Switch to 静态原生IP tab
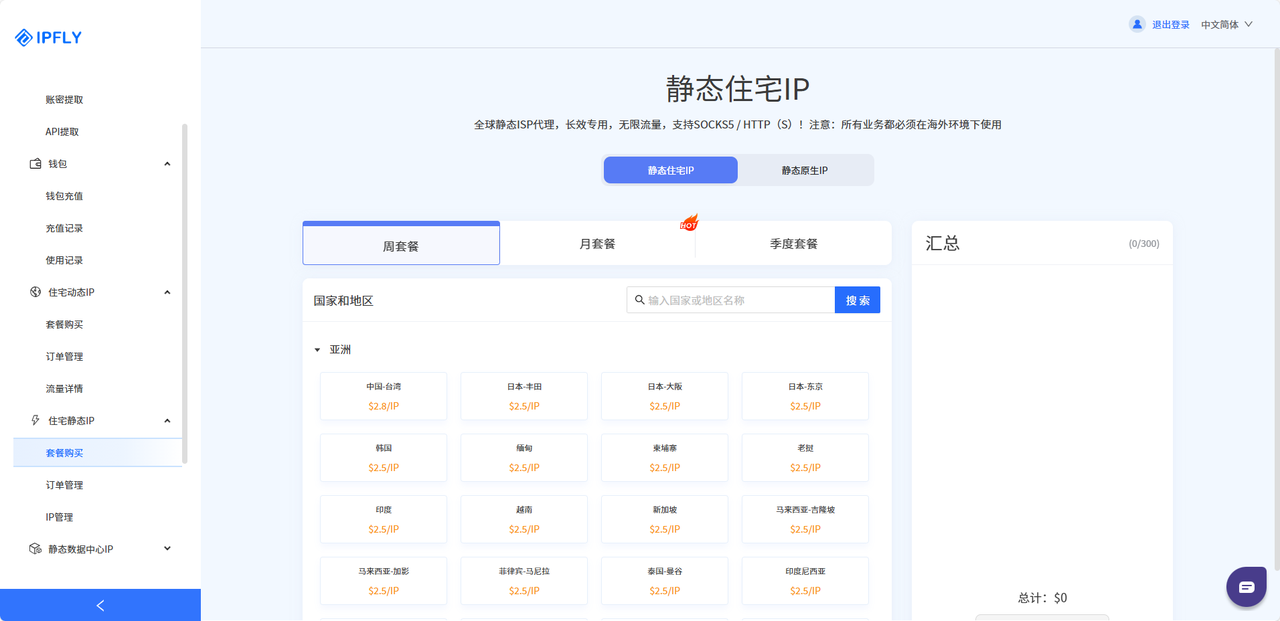The width and height of the screenshot is (1280, 621). [x=805, y=170]
